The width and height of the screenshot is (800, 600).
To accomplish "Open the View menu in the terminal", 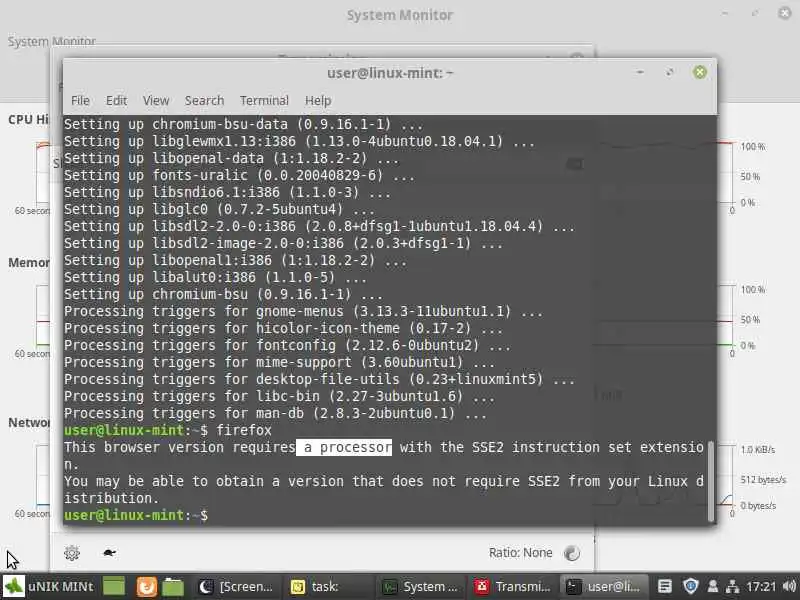I will pyautogui.click(x=156, y=101).
